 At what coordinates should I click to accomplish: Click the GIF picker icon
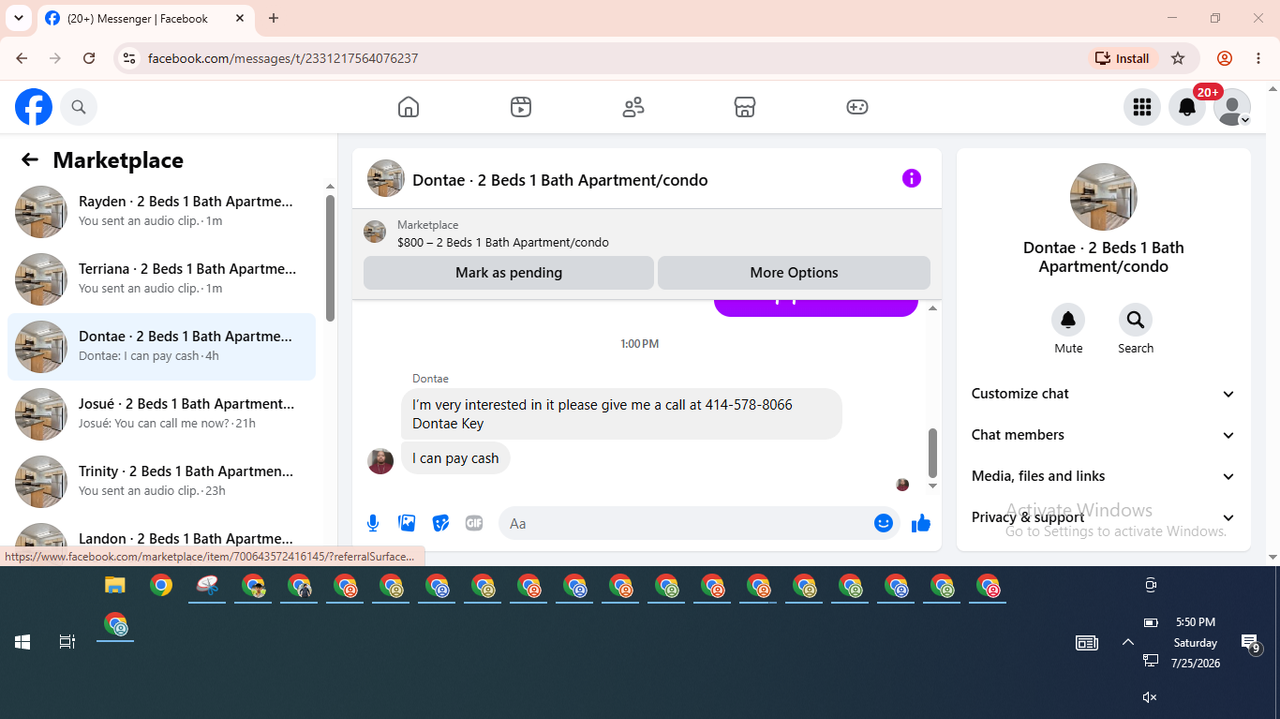pos(474,523)
